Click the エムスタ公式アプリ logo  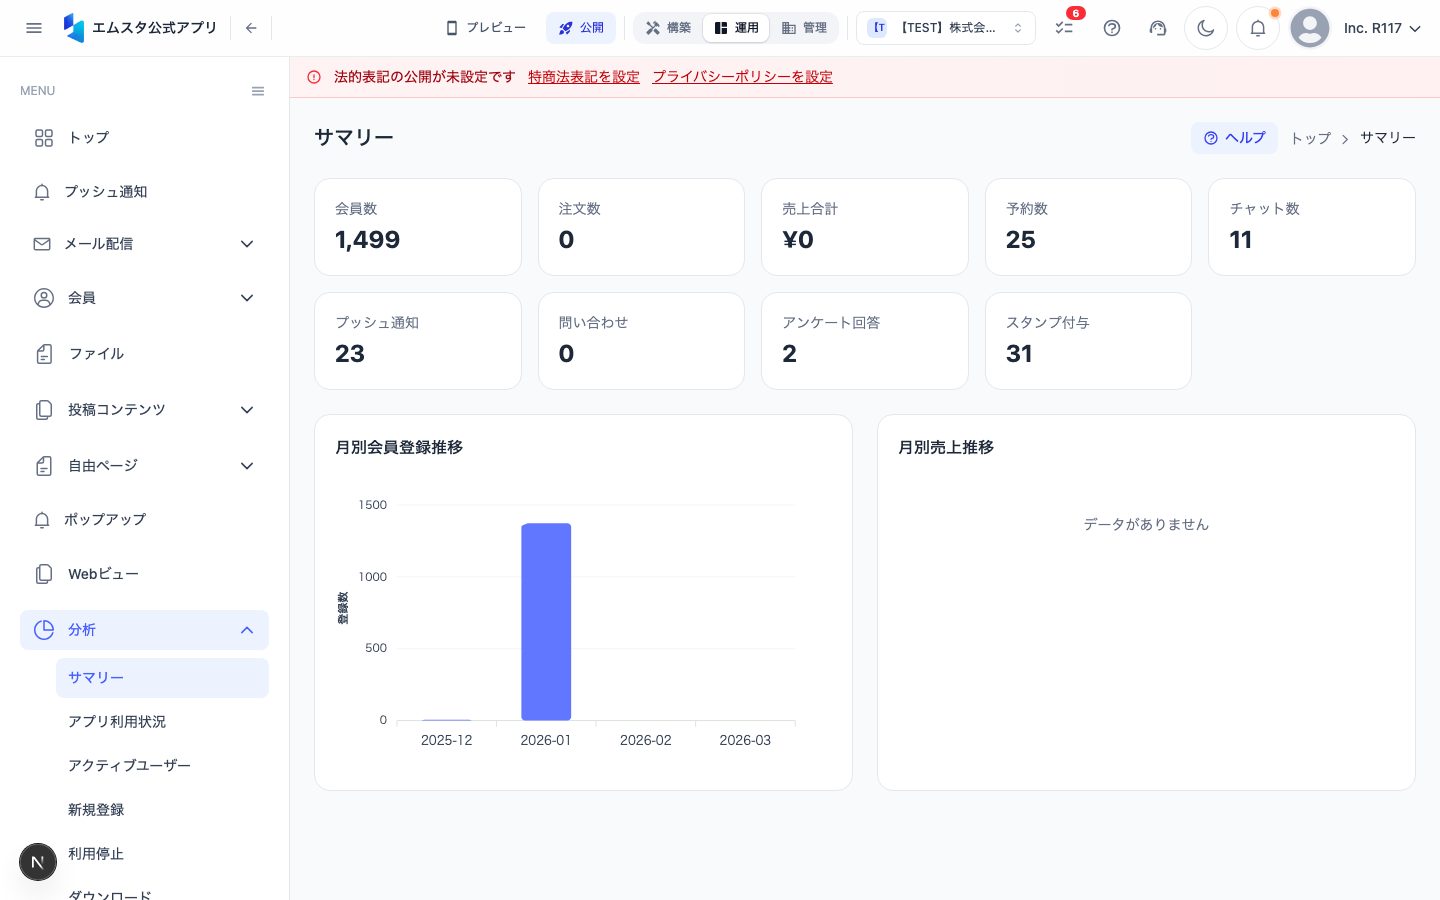140,28
